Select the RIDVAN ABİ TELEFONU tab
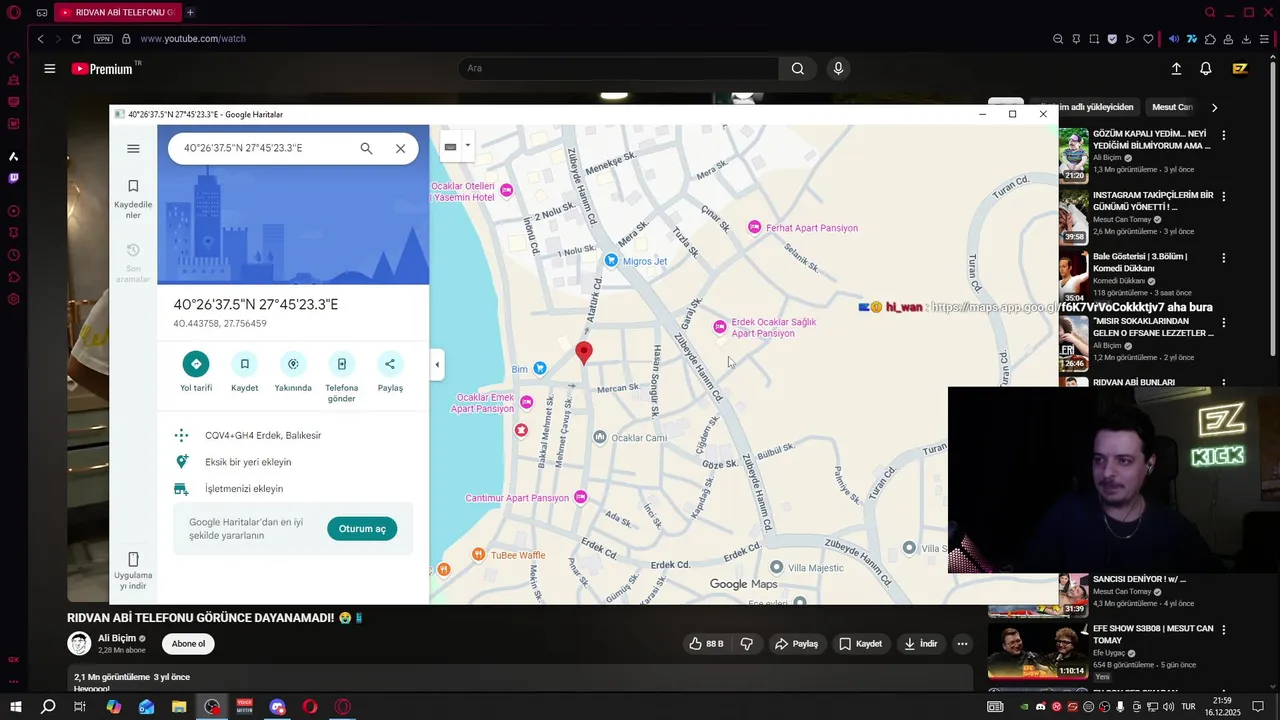 click(116, 12)
